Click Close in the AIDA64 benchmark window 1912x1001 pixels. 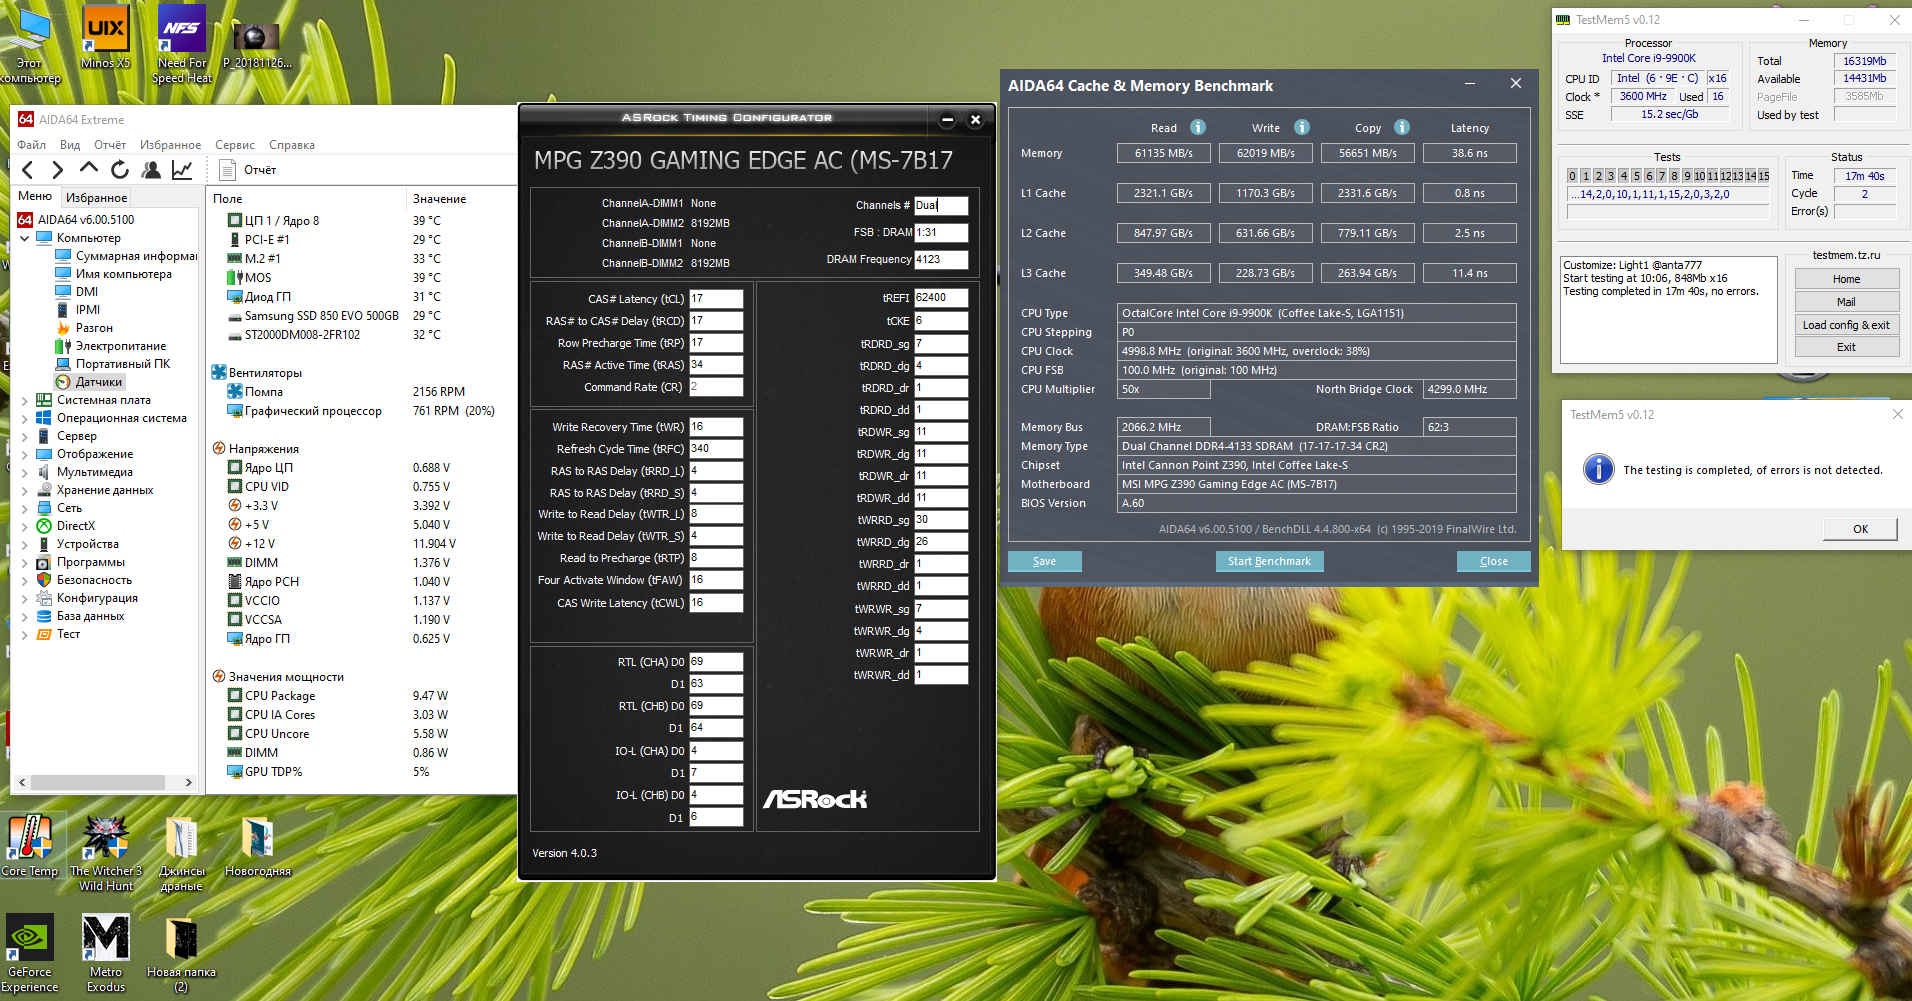pyautogui.click(x=1494, y=561)
